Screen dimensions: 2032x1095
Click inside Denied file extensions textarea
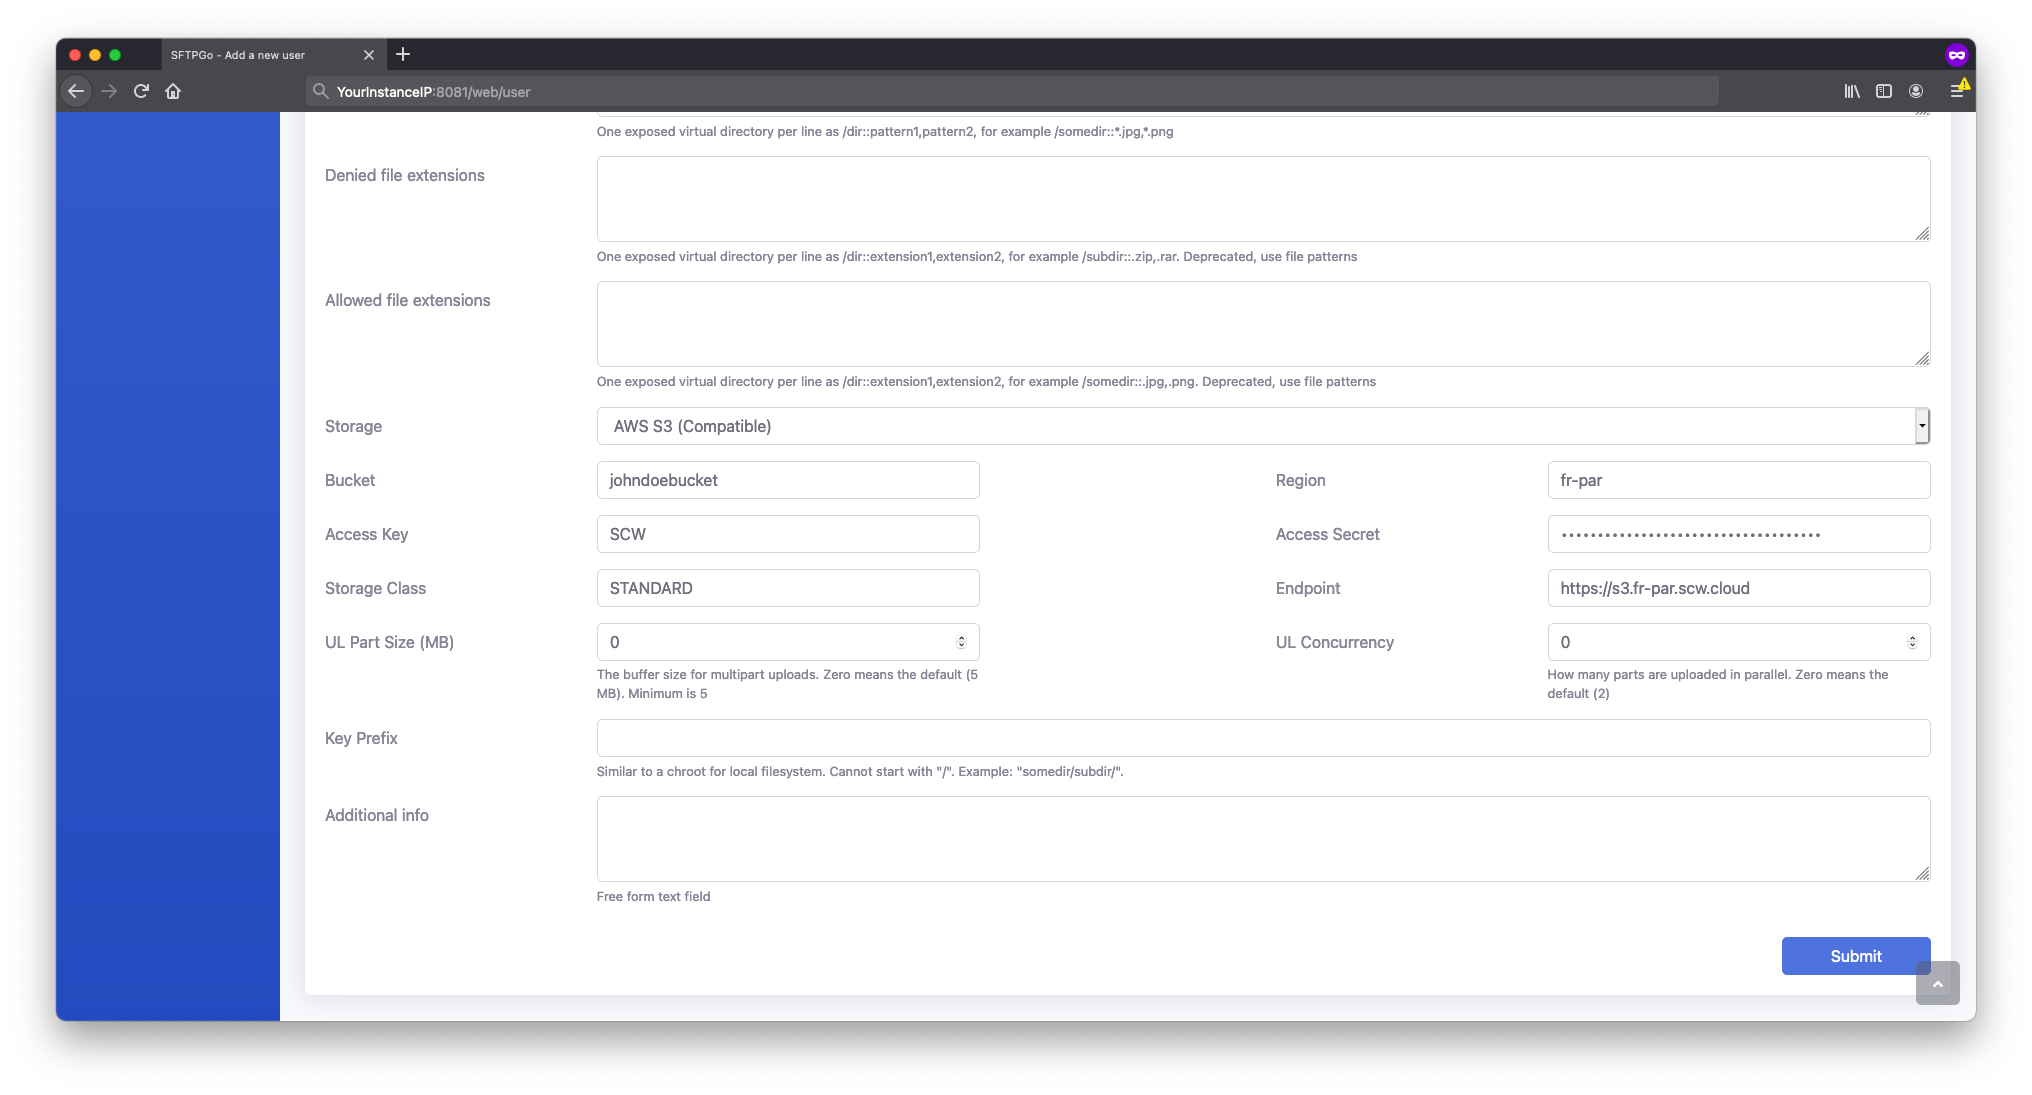coord(1263,199)
